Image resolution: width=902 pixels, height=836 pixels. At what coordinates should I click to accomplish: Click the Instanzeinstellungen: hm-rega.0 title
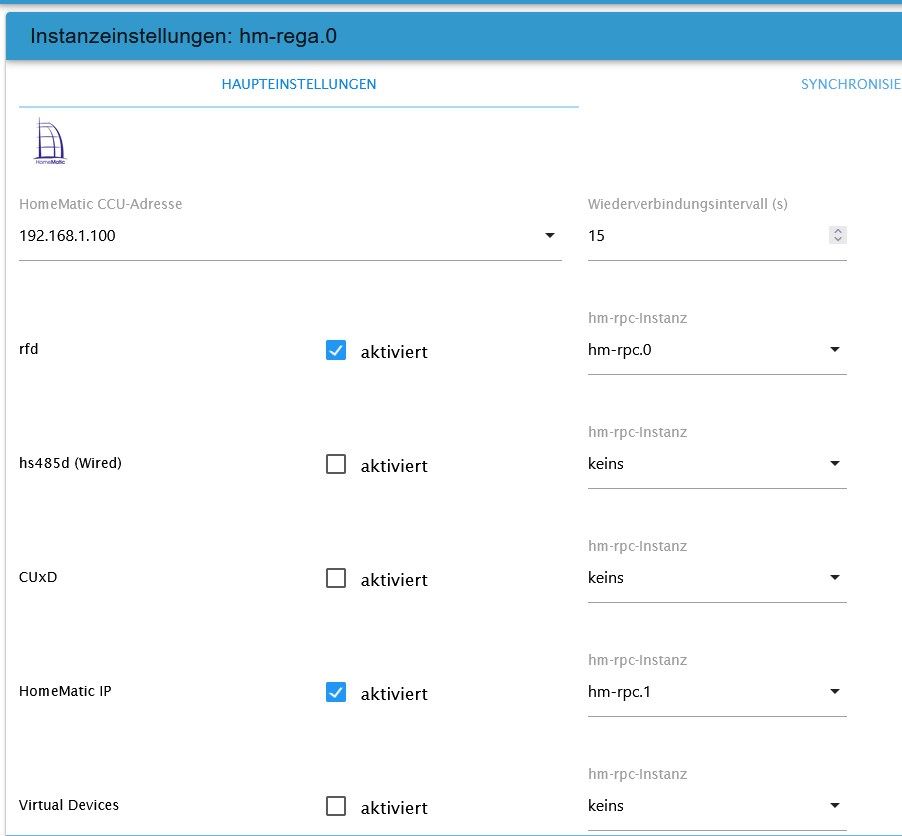point(184,36)
